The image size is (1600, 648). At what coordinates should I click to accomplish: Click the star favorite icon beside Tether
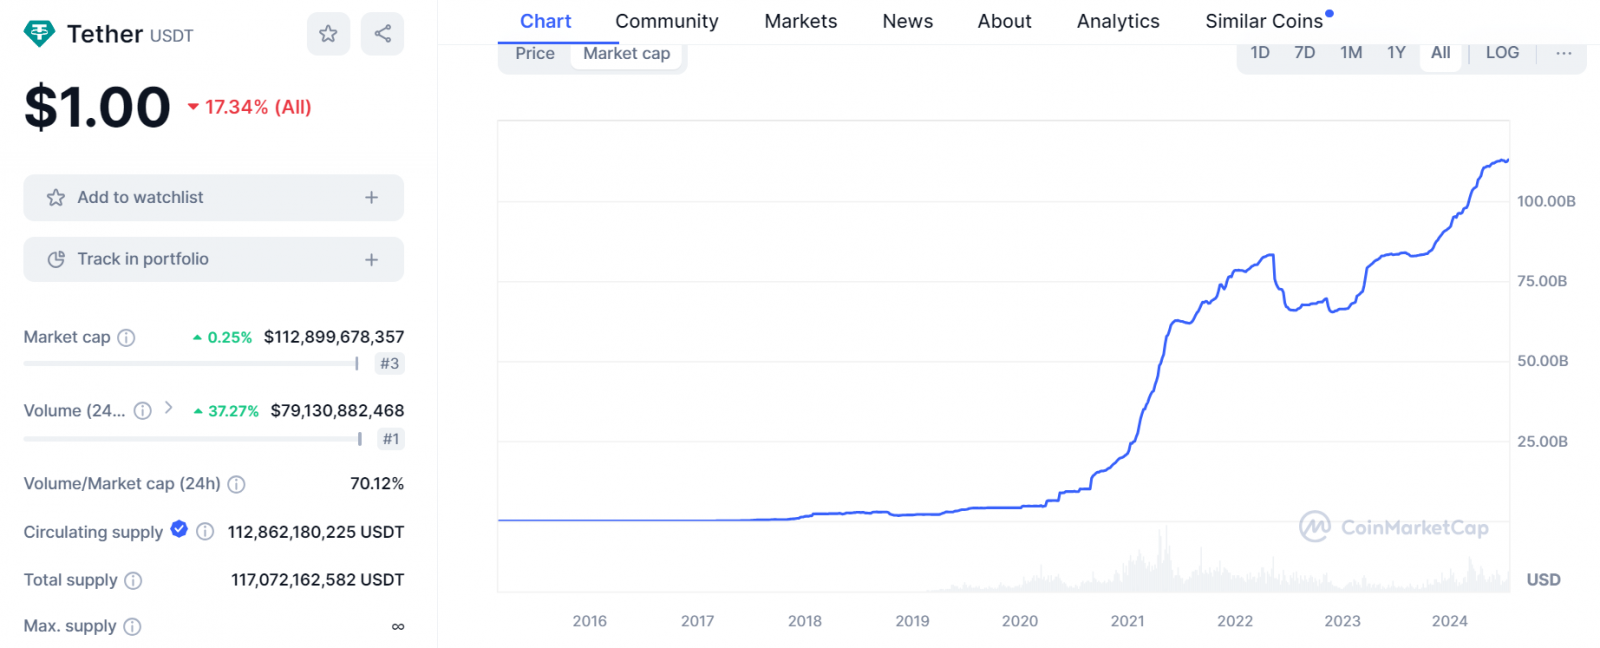(x=328, y=34)
